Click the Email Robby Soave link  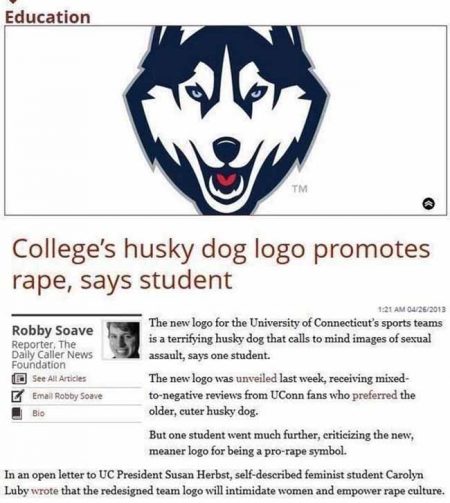coord(67,396)
